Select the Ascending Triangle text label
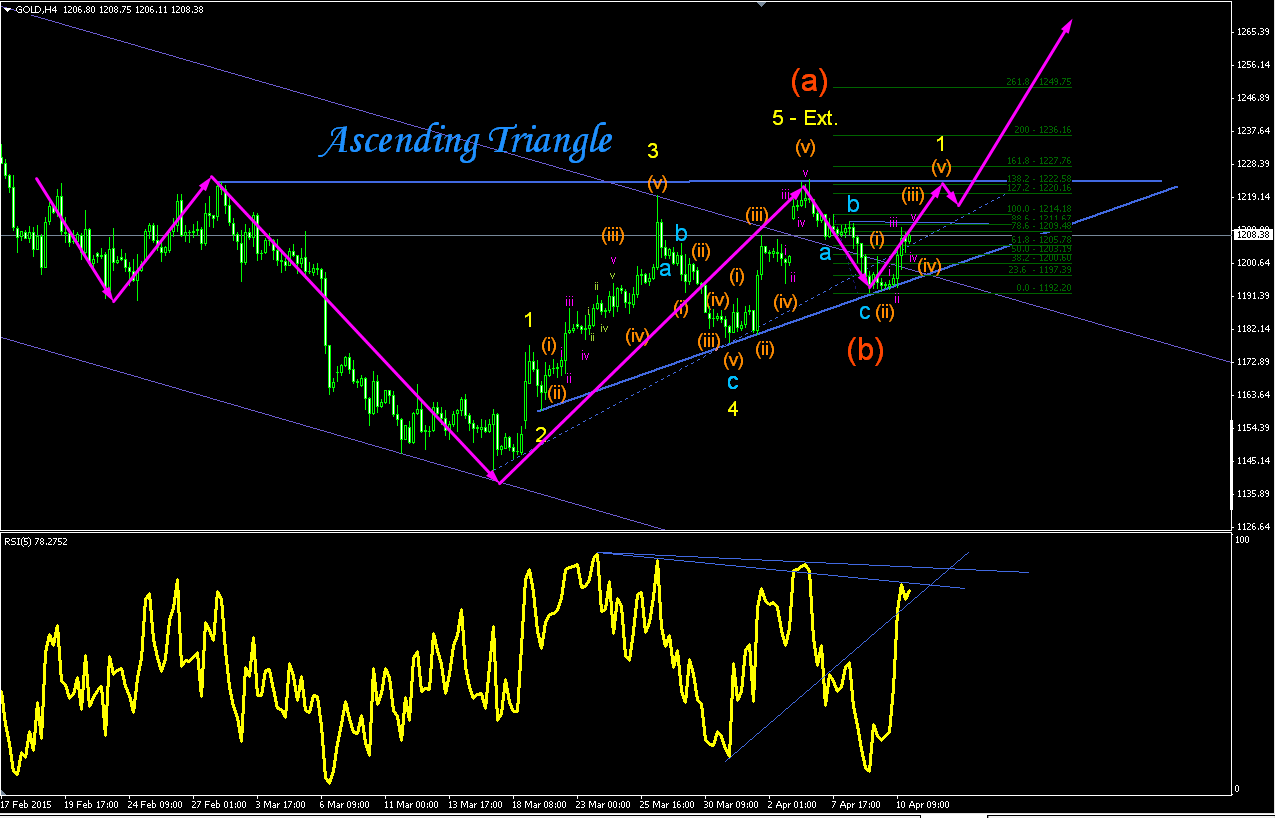Viewport: 1275px width, 818px height. (x=466, y=140)
